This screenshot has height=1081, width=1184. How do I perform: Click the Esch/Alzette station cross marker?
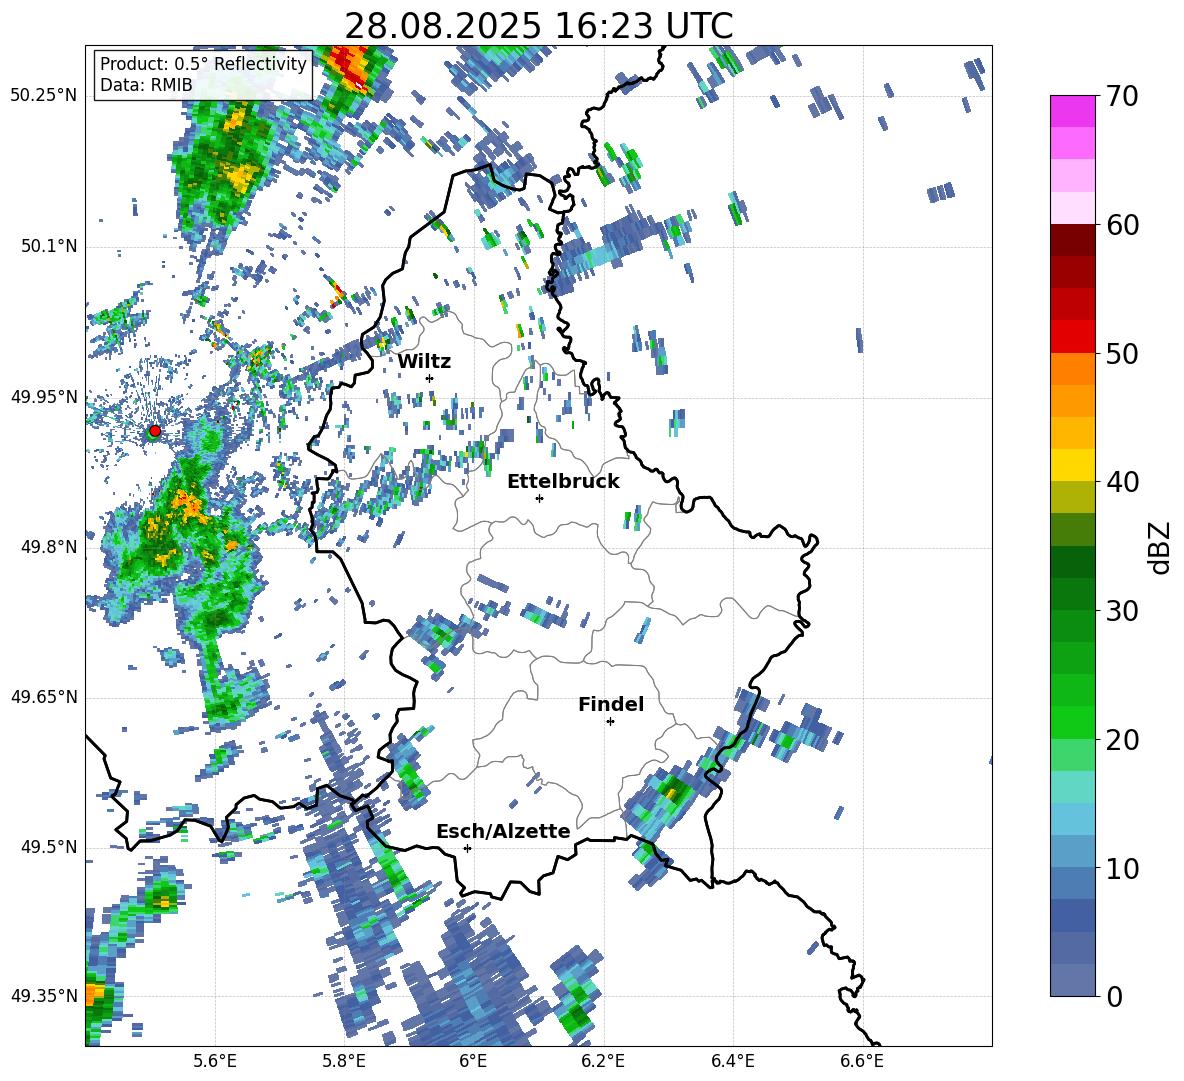coord(467,848)
